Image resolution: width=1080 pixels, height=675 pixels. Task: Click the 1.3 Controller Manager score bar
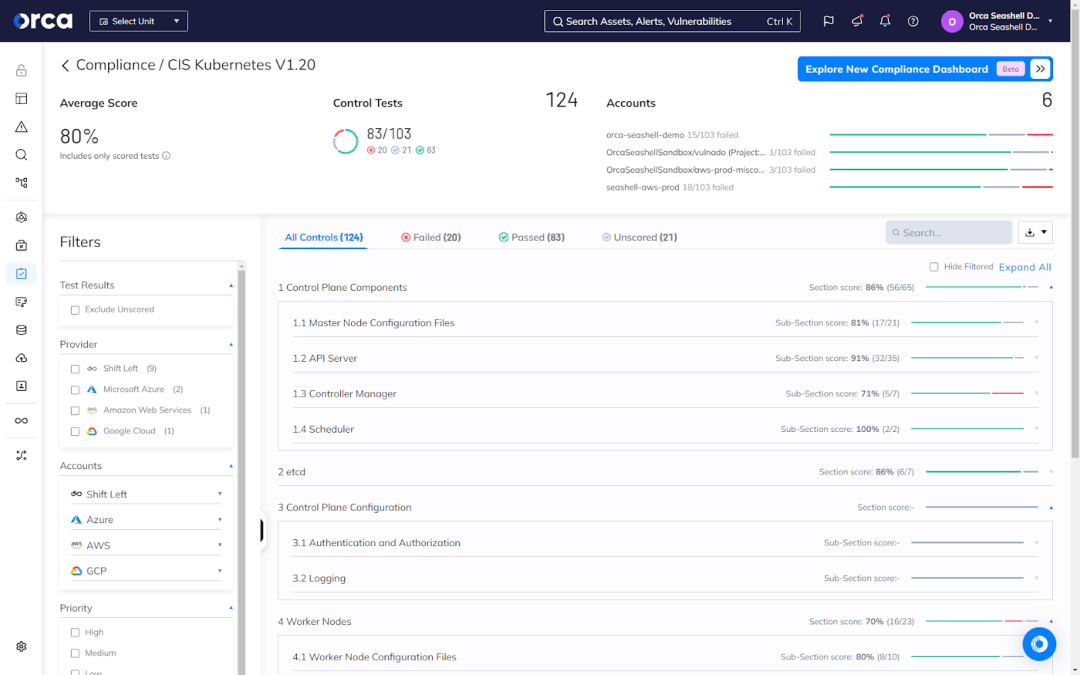967,393
